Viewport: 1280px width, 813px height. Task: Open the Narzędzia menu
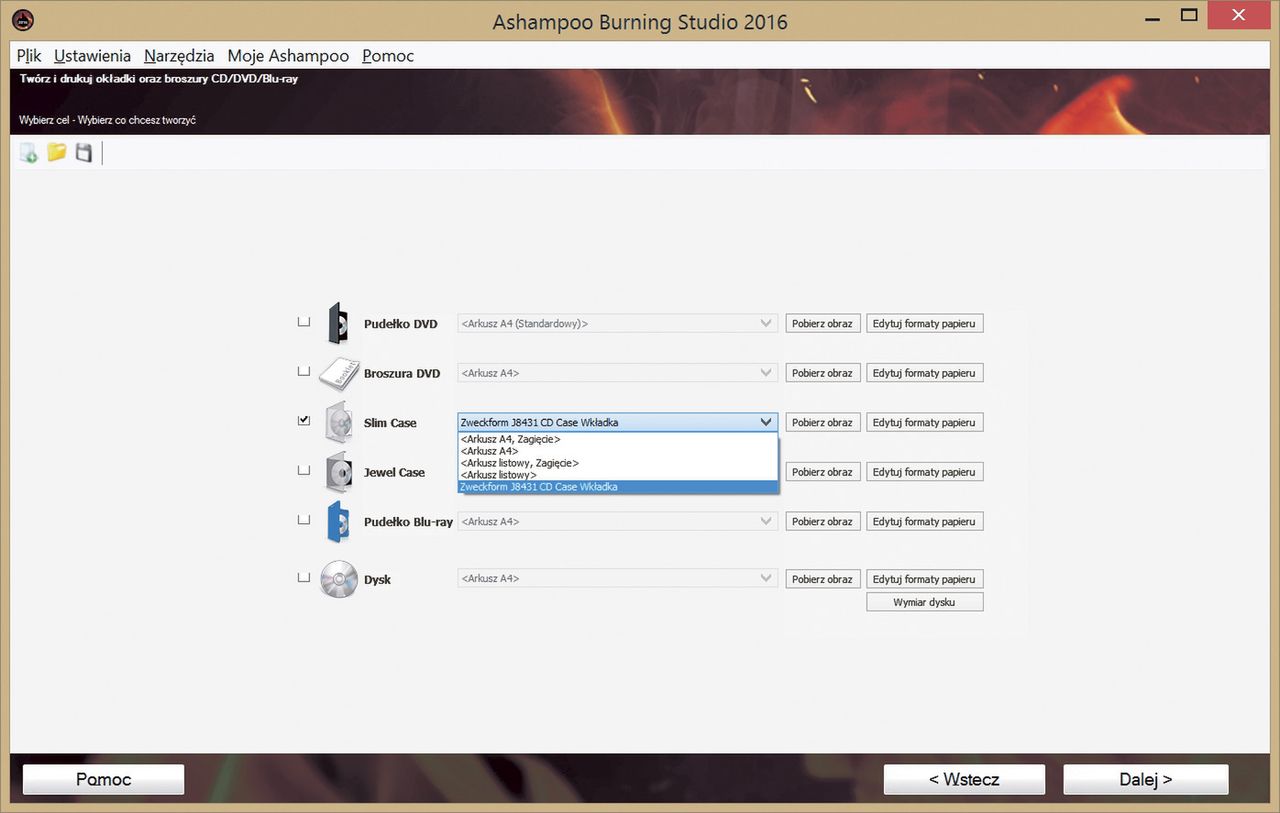coord(179,56)
